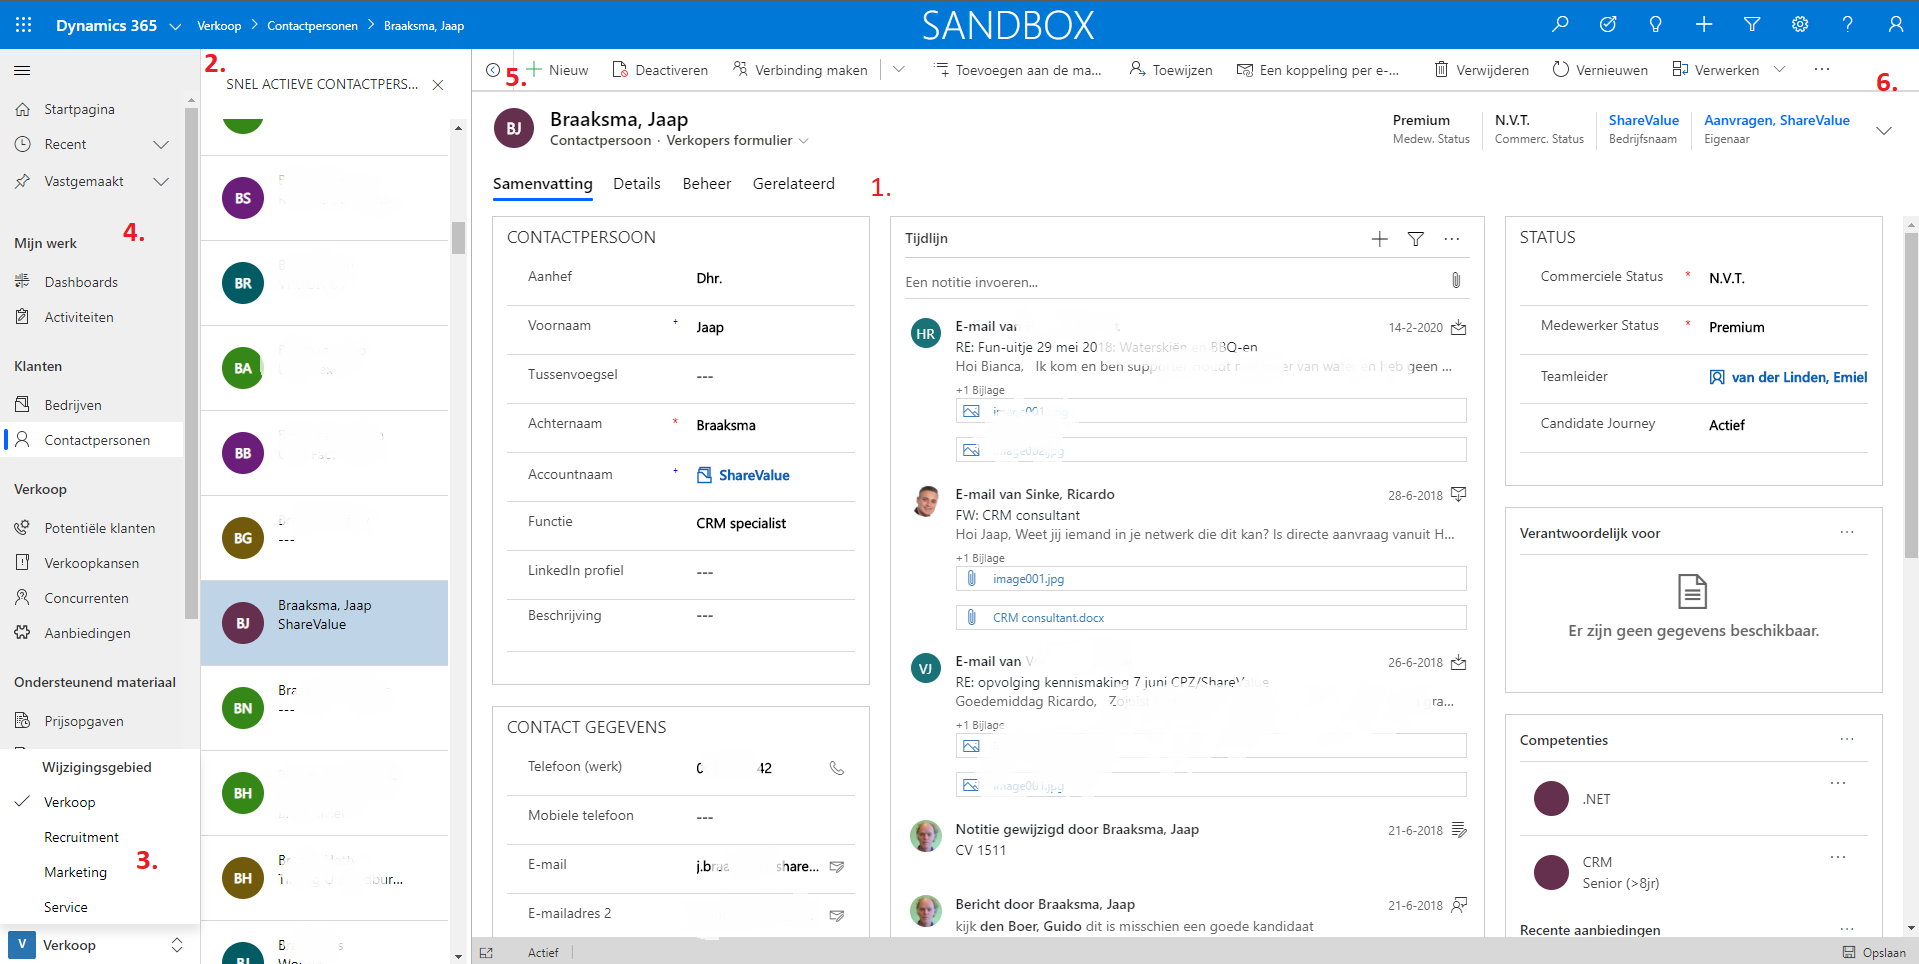This screenshot has width=1919, height=964.
Task: Attach a file with paperclip icon
Action: point(1456,281)
